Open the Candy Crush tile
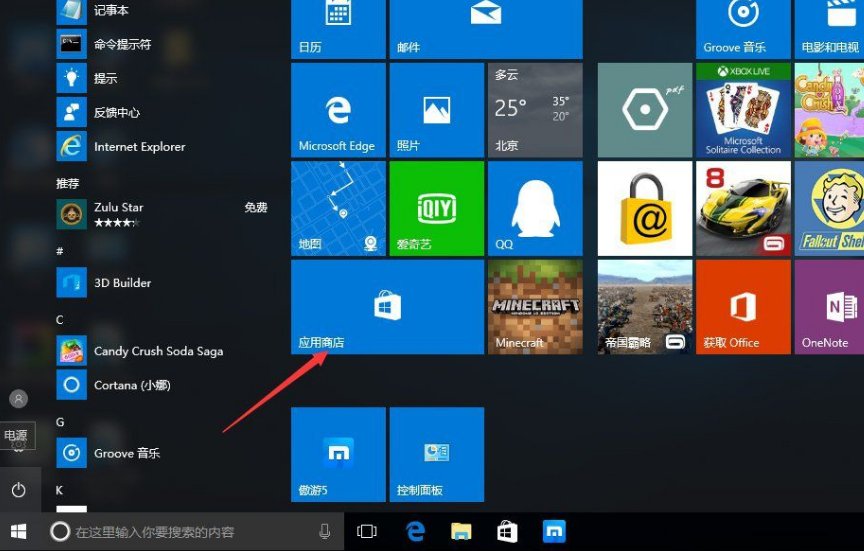This screenshot has height=551, width=864. click(x=829, y=110)
